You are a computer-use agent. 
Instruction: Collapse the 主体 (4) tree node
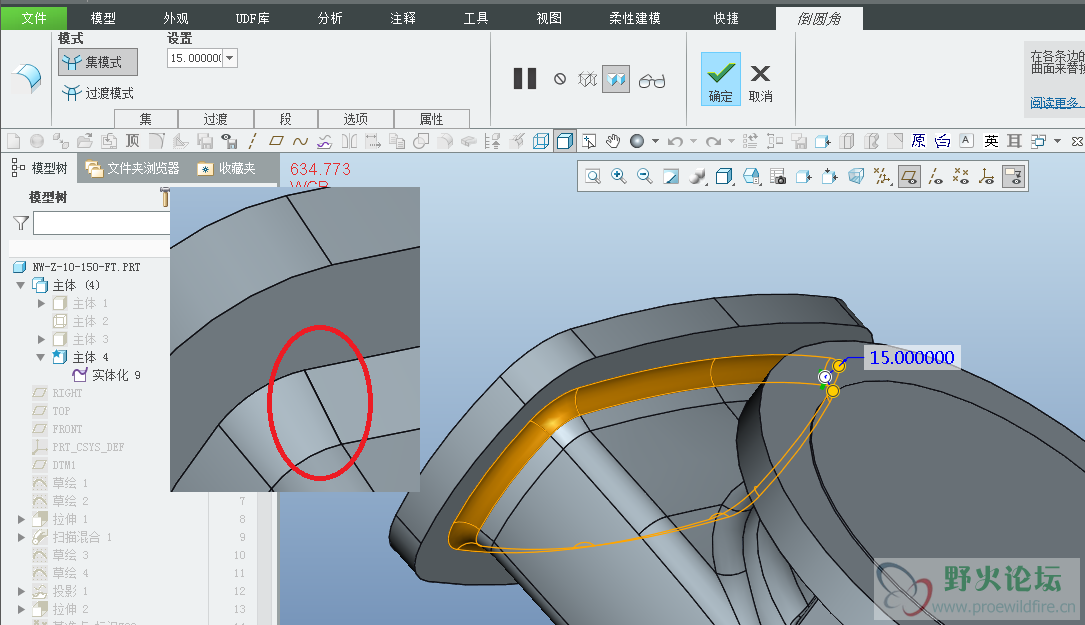(x=21, y=285)
